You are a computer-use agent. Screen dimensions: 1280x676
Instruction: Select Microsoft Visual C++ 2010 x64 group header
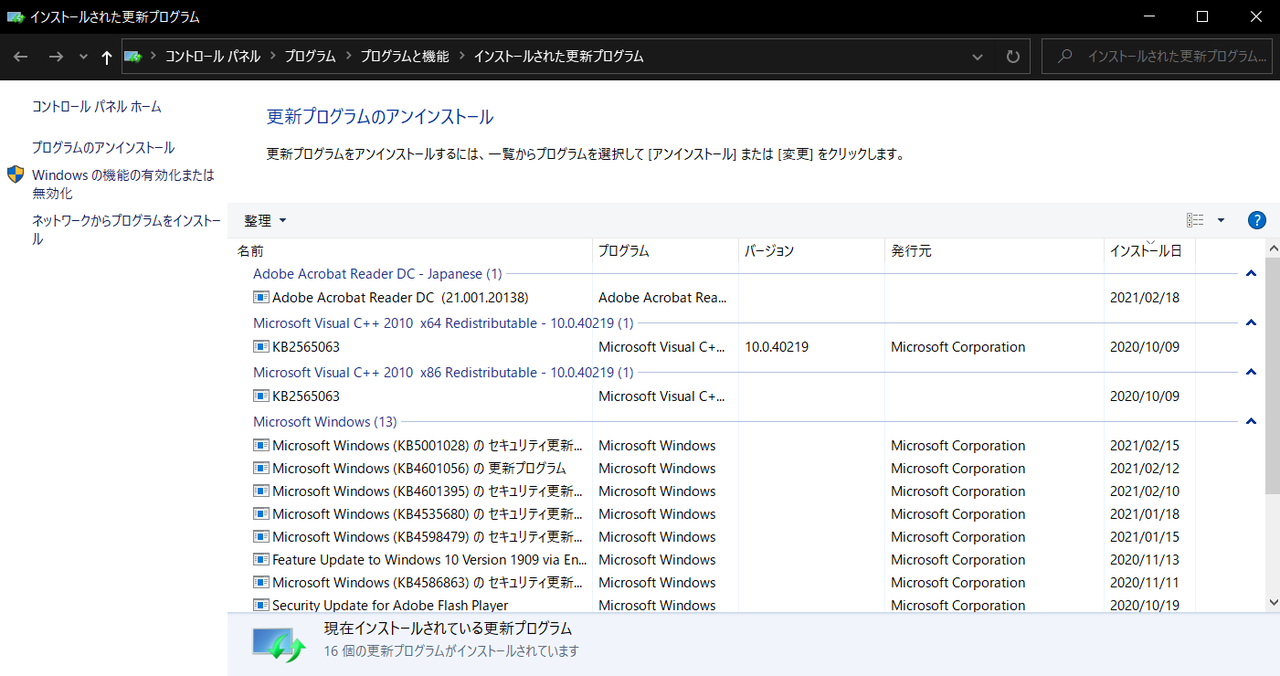[x=443, y=323]
